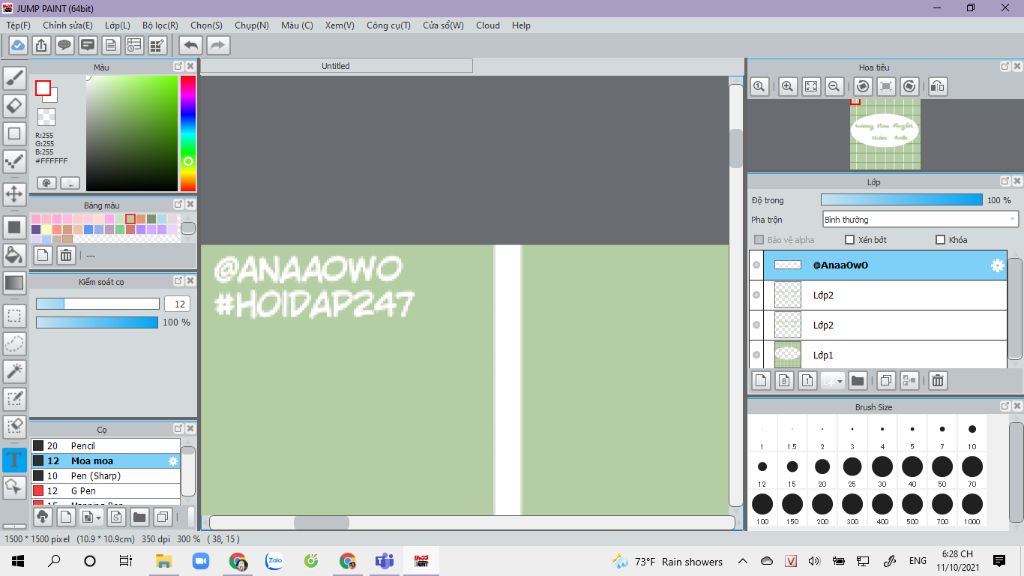Click the Undo arrow in toolbar

pyautogui.click(x=191, y=45)
